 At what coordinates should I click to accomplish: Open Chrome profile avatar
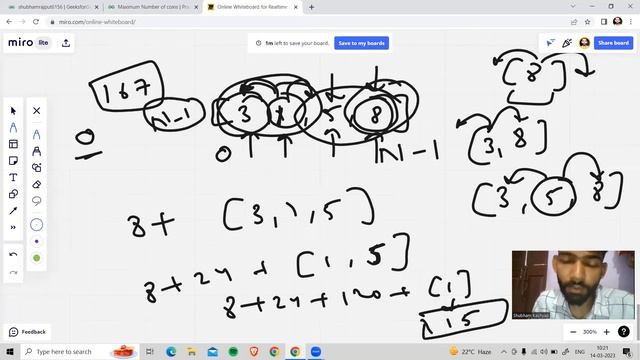[x=617, y=21]
